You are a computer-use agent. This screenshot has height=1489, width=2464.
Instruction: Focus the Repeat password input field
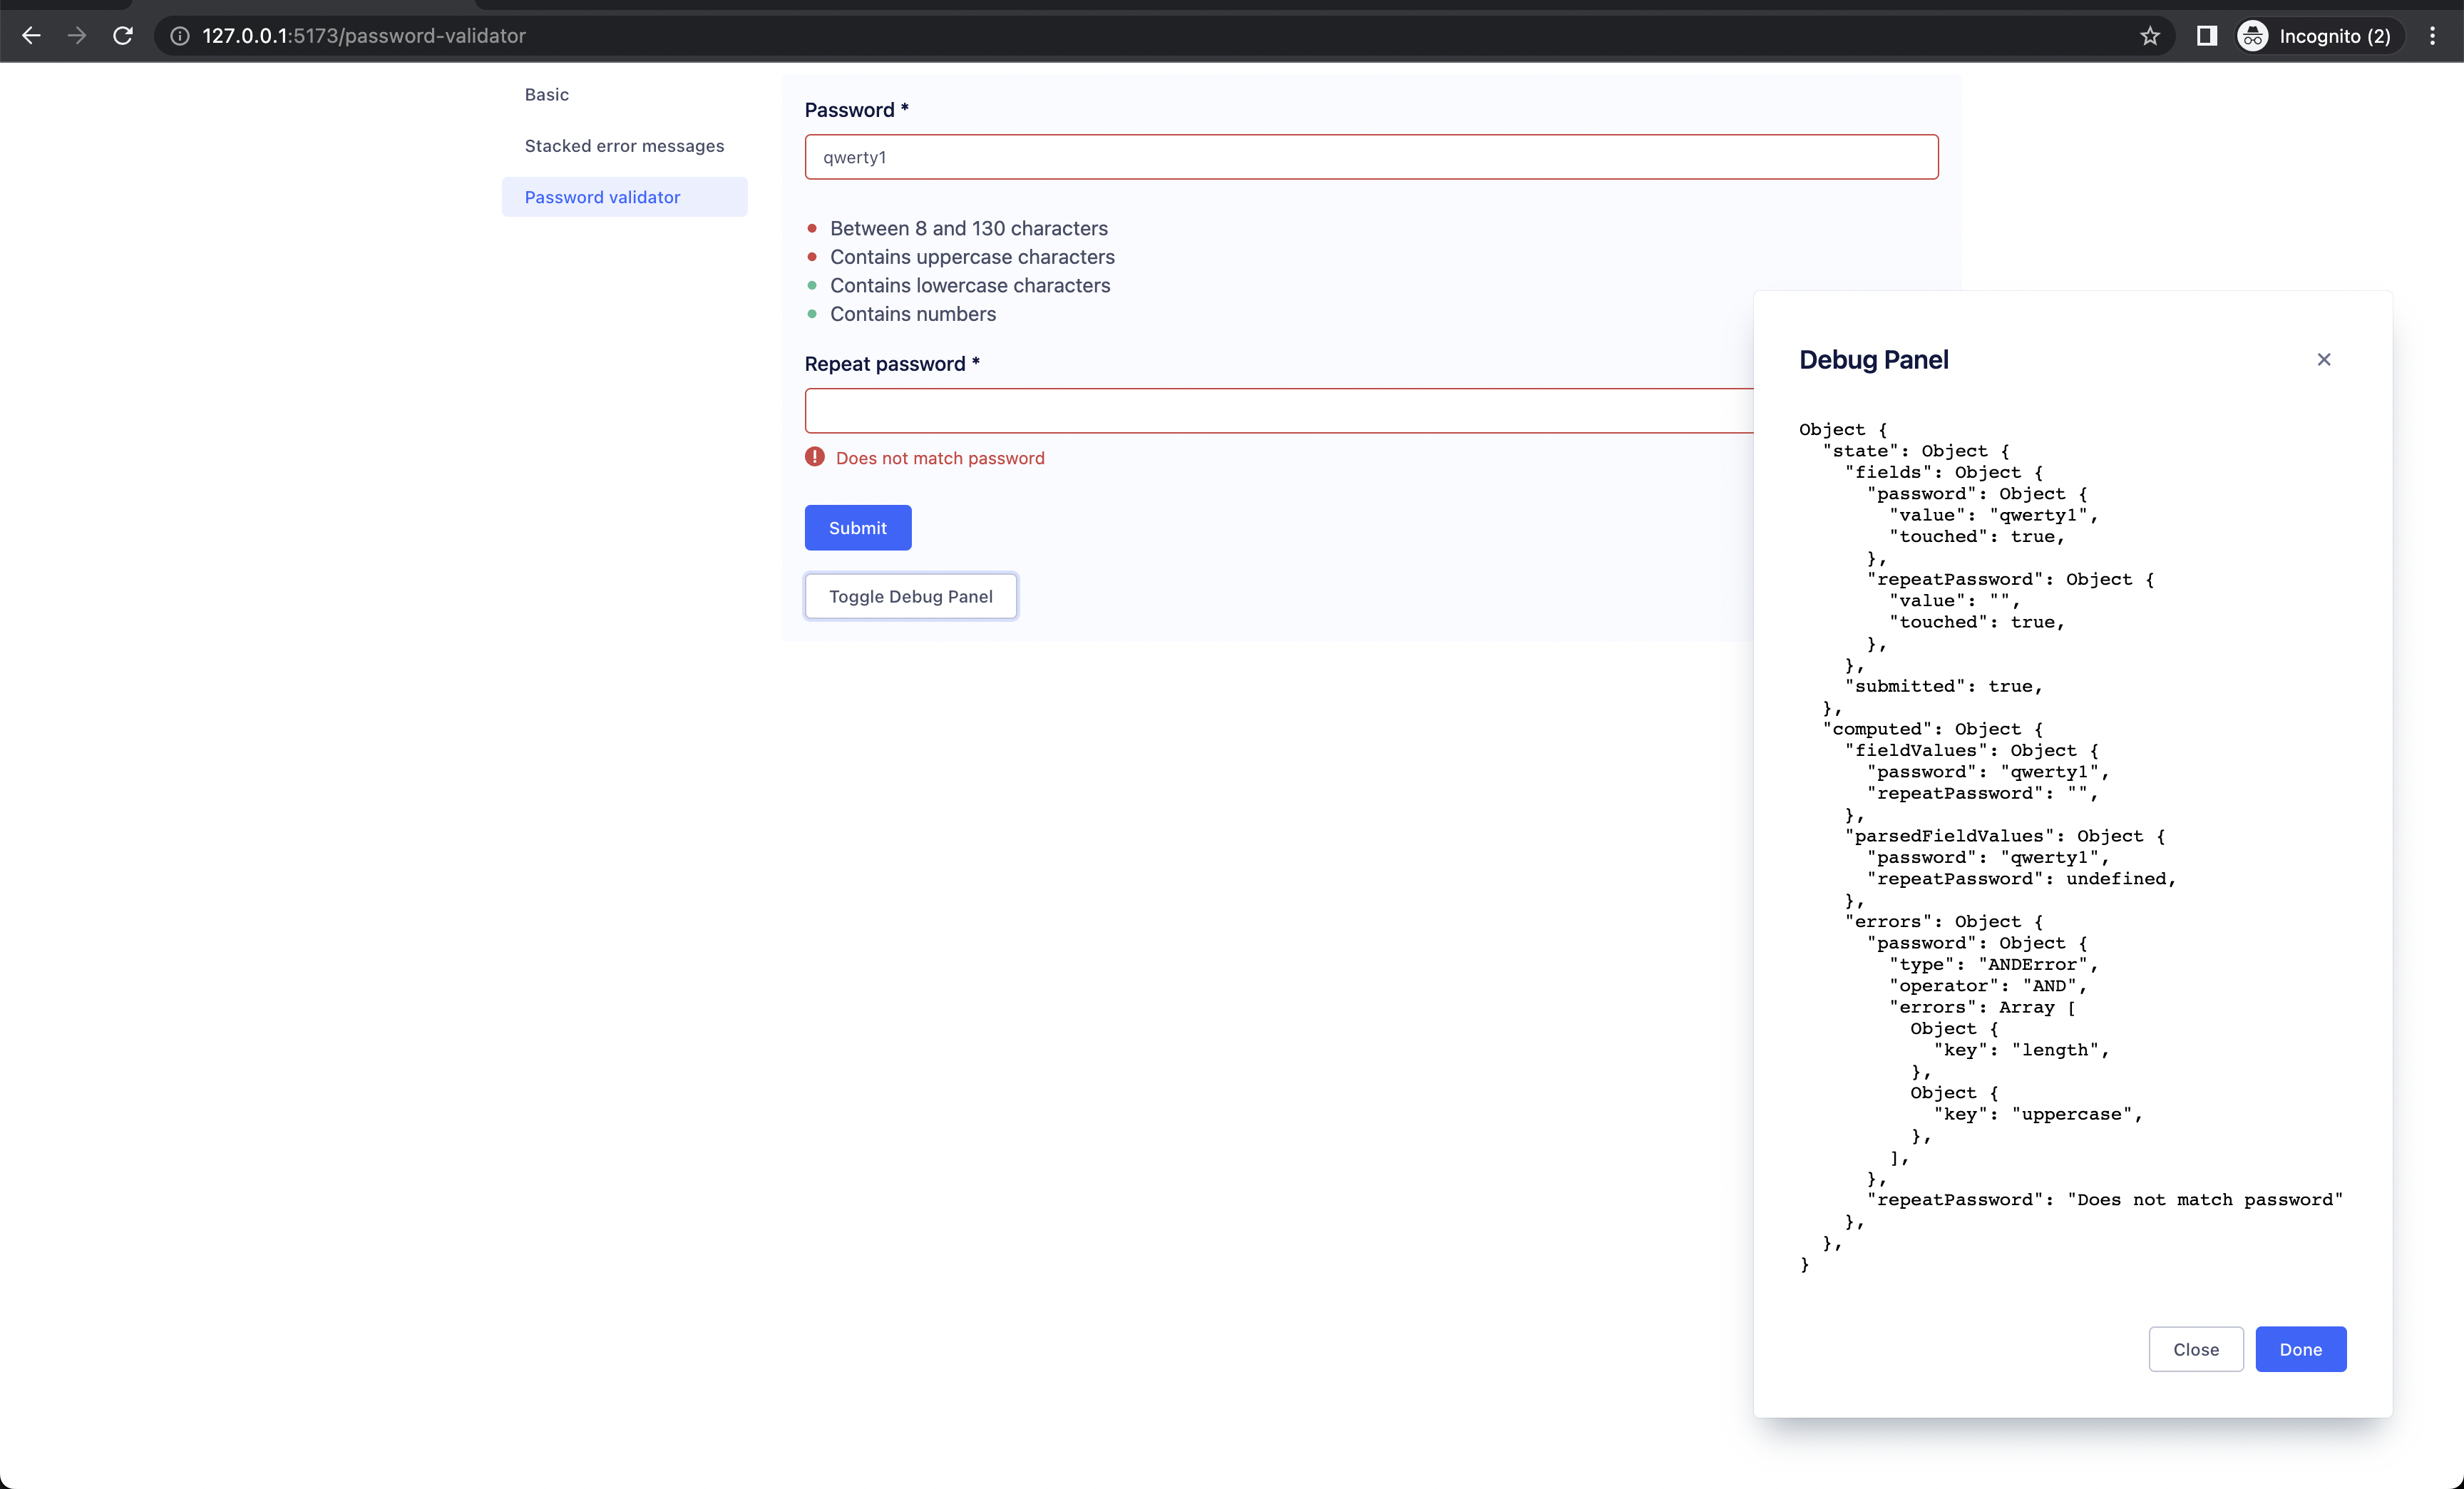click(x=1278, y=411)
